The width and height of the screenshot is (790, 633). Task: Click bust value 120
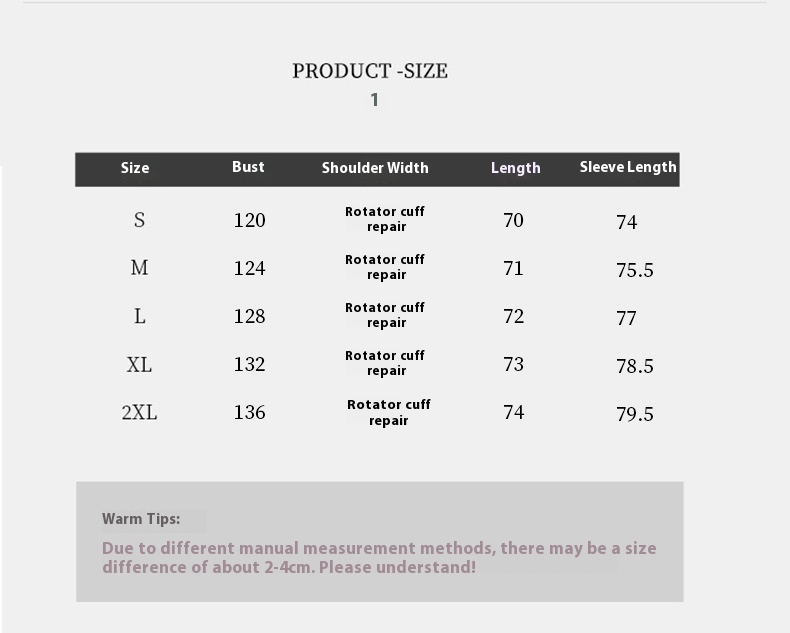[x=250, y=220]
